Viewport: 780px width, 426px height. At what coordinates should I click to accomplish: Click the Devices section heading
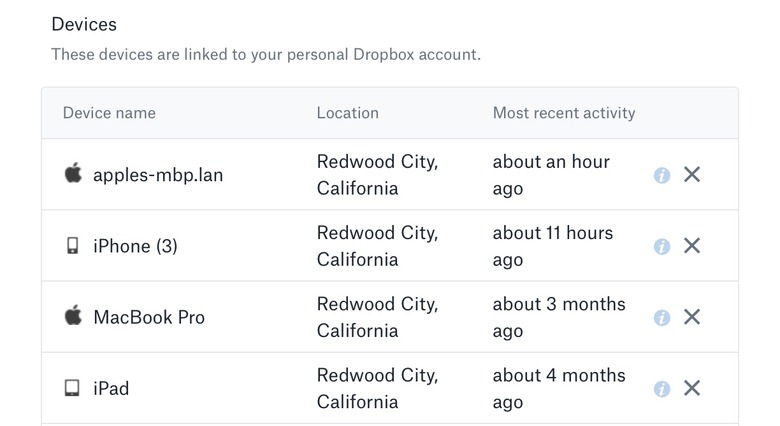point(84,23)
